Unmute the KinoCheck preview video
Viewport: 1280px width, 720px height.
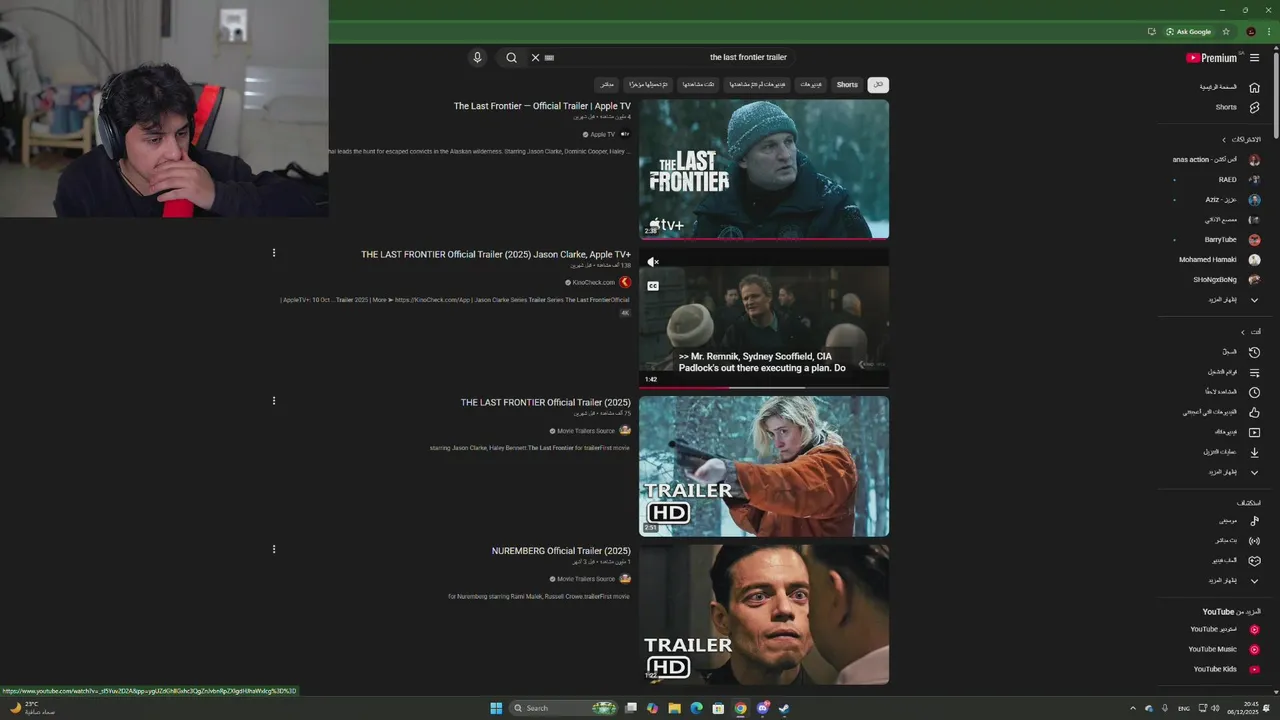coord(653,262)
